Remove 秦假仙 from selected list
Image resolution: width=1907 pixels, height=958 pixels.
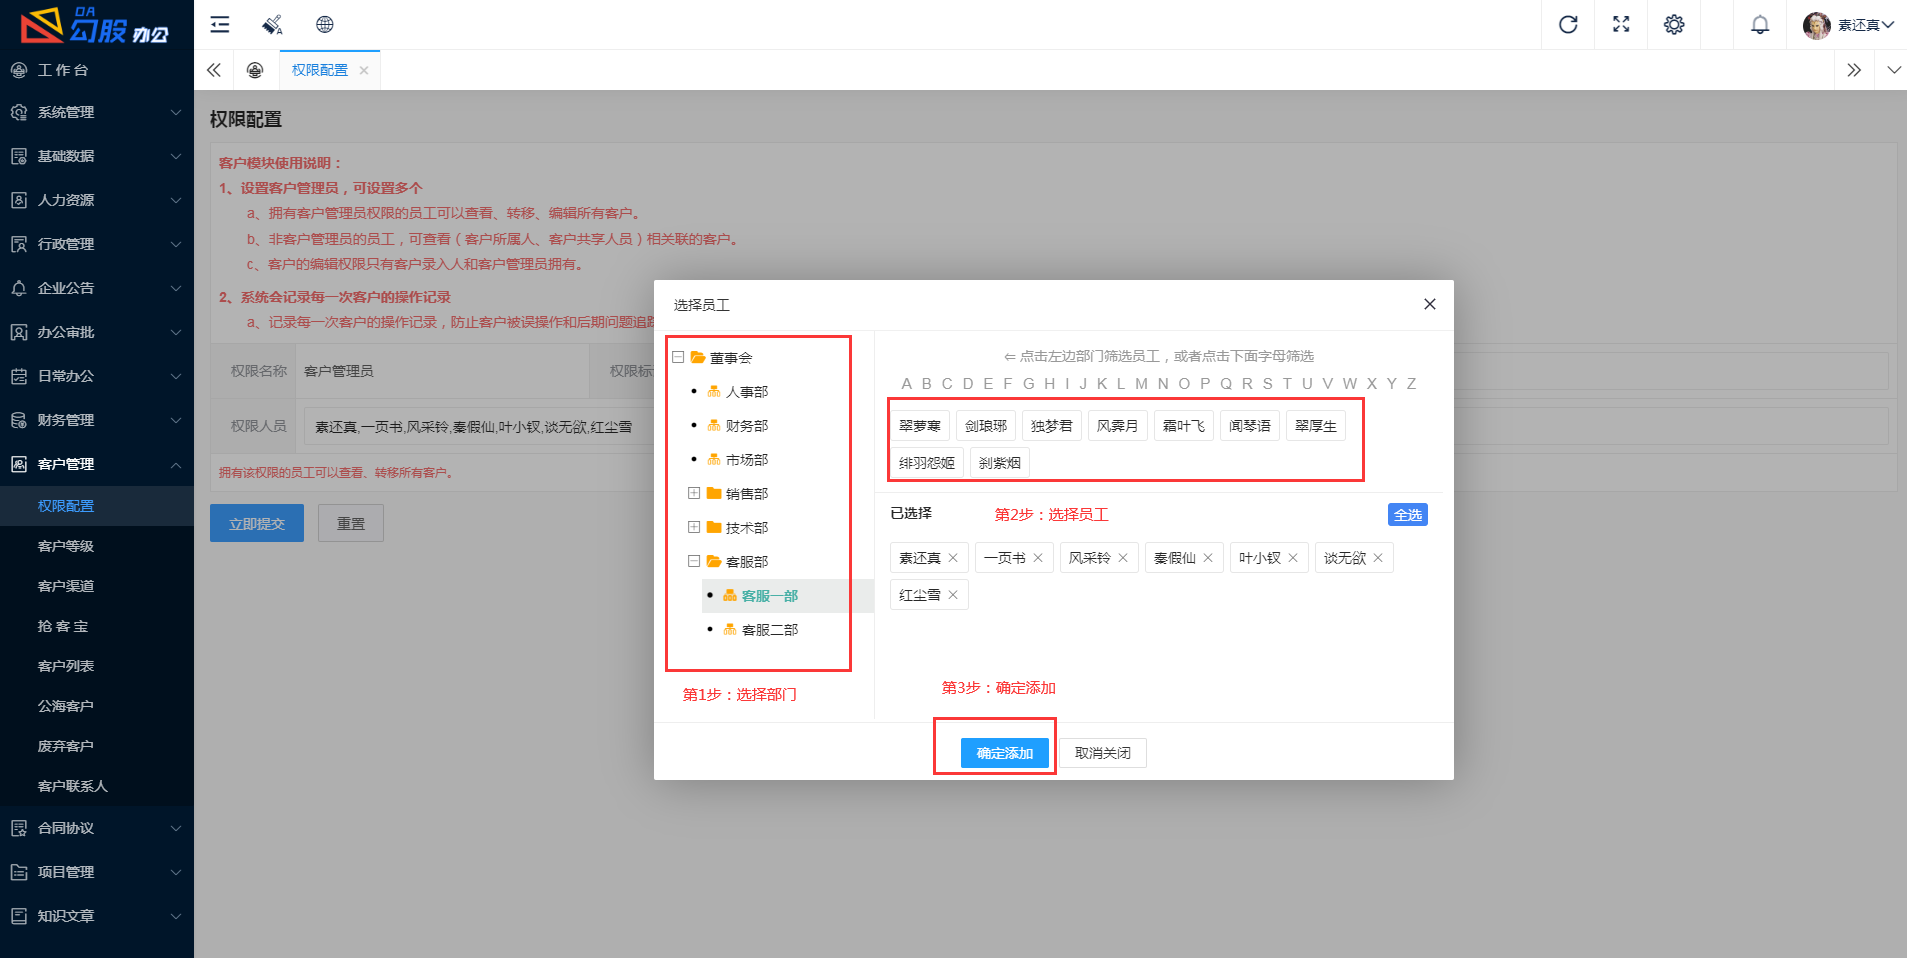pos(1208,558)
